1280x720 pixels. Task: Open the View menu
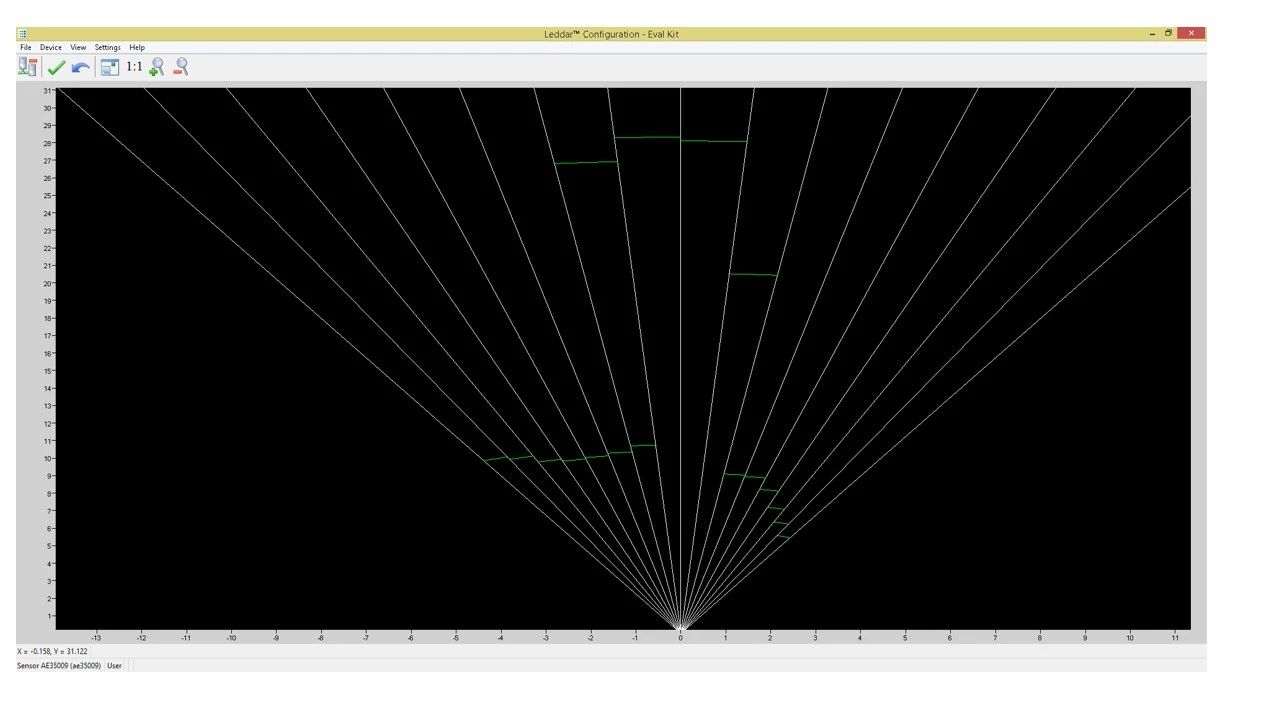(x=78, y=47)
